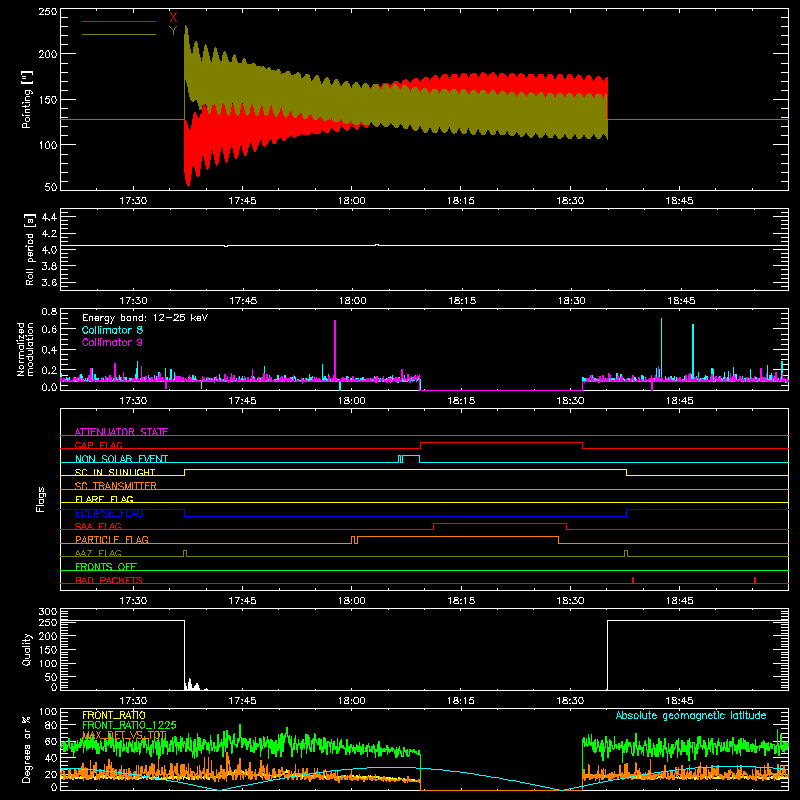
Task: Click the 'Roll period [s]' axis title
Action: (29, 249)
